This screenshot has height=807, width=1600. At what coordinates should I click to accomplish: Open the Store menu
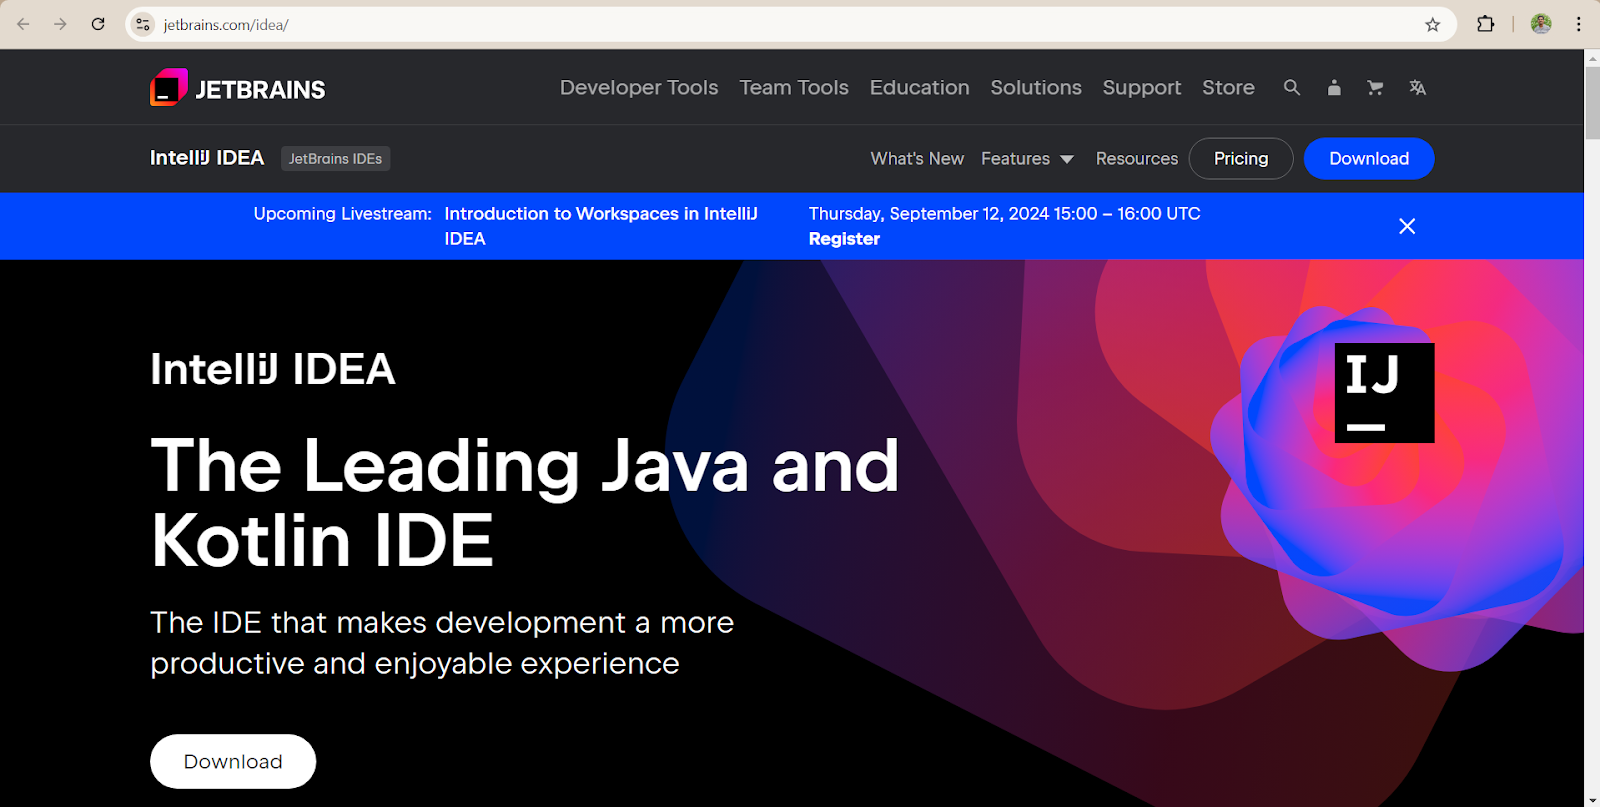click(1228, 88)
